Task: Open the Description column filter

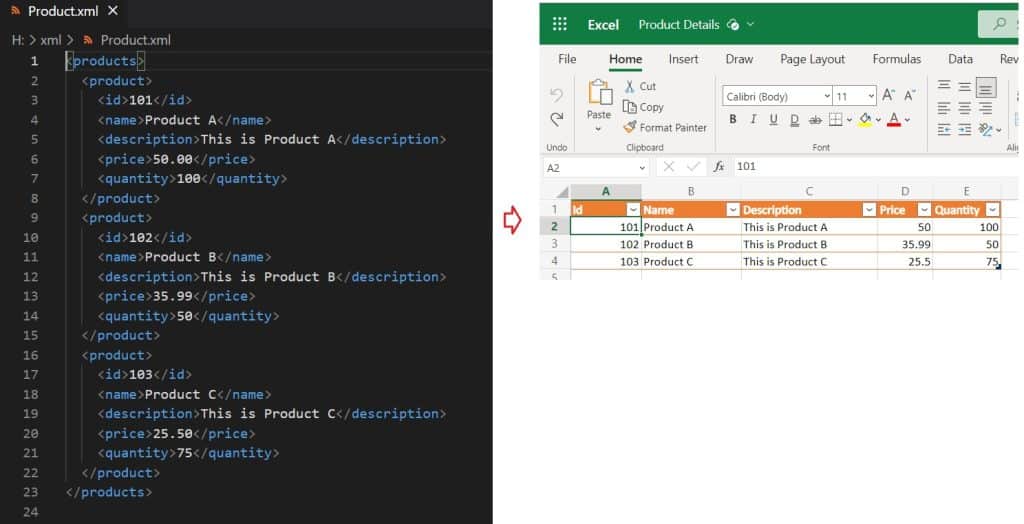Action: [x=869, y=210]
